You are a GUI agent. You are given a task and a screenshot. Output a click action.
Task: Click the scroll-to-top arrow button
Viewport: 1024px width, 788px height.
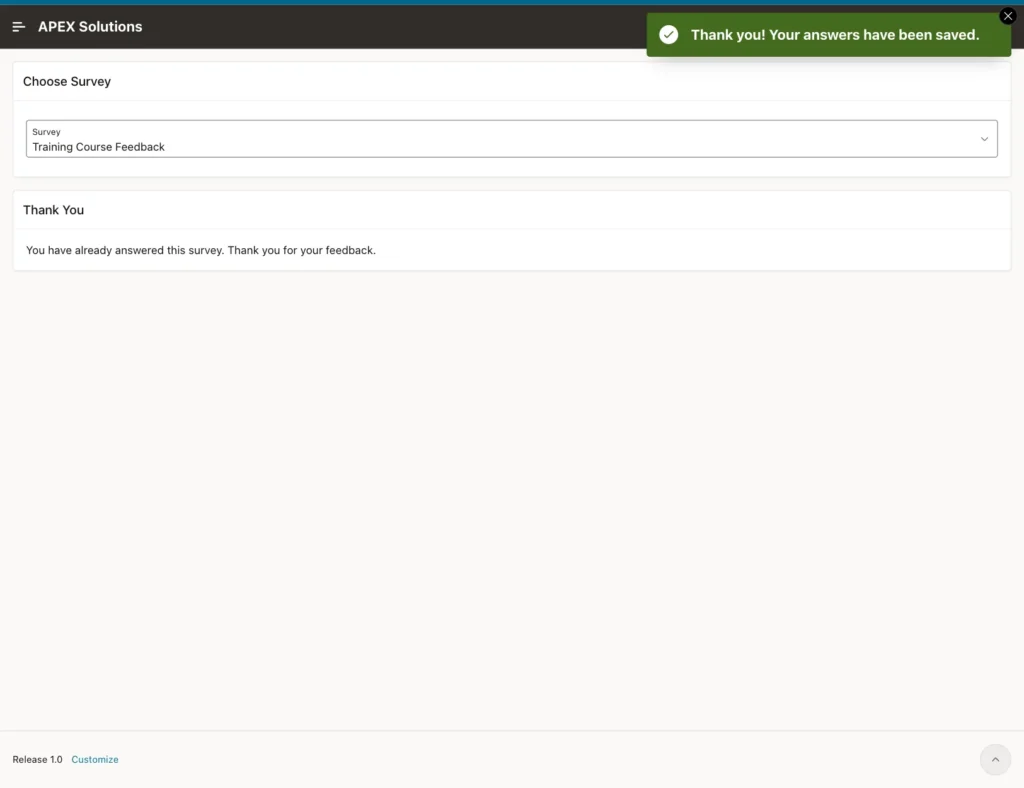995,759
